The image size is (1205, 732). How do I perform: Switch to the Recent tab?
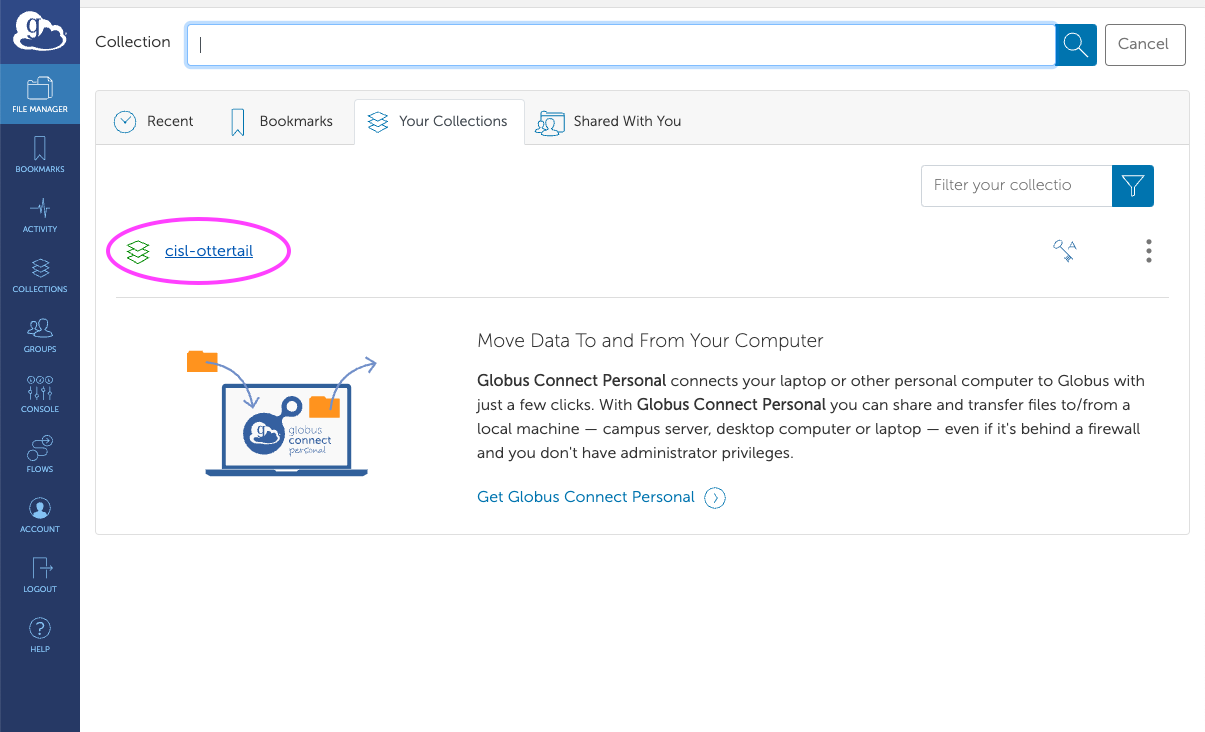pyautogui.click(x=154, y=121)
